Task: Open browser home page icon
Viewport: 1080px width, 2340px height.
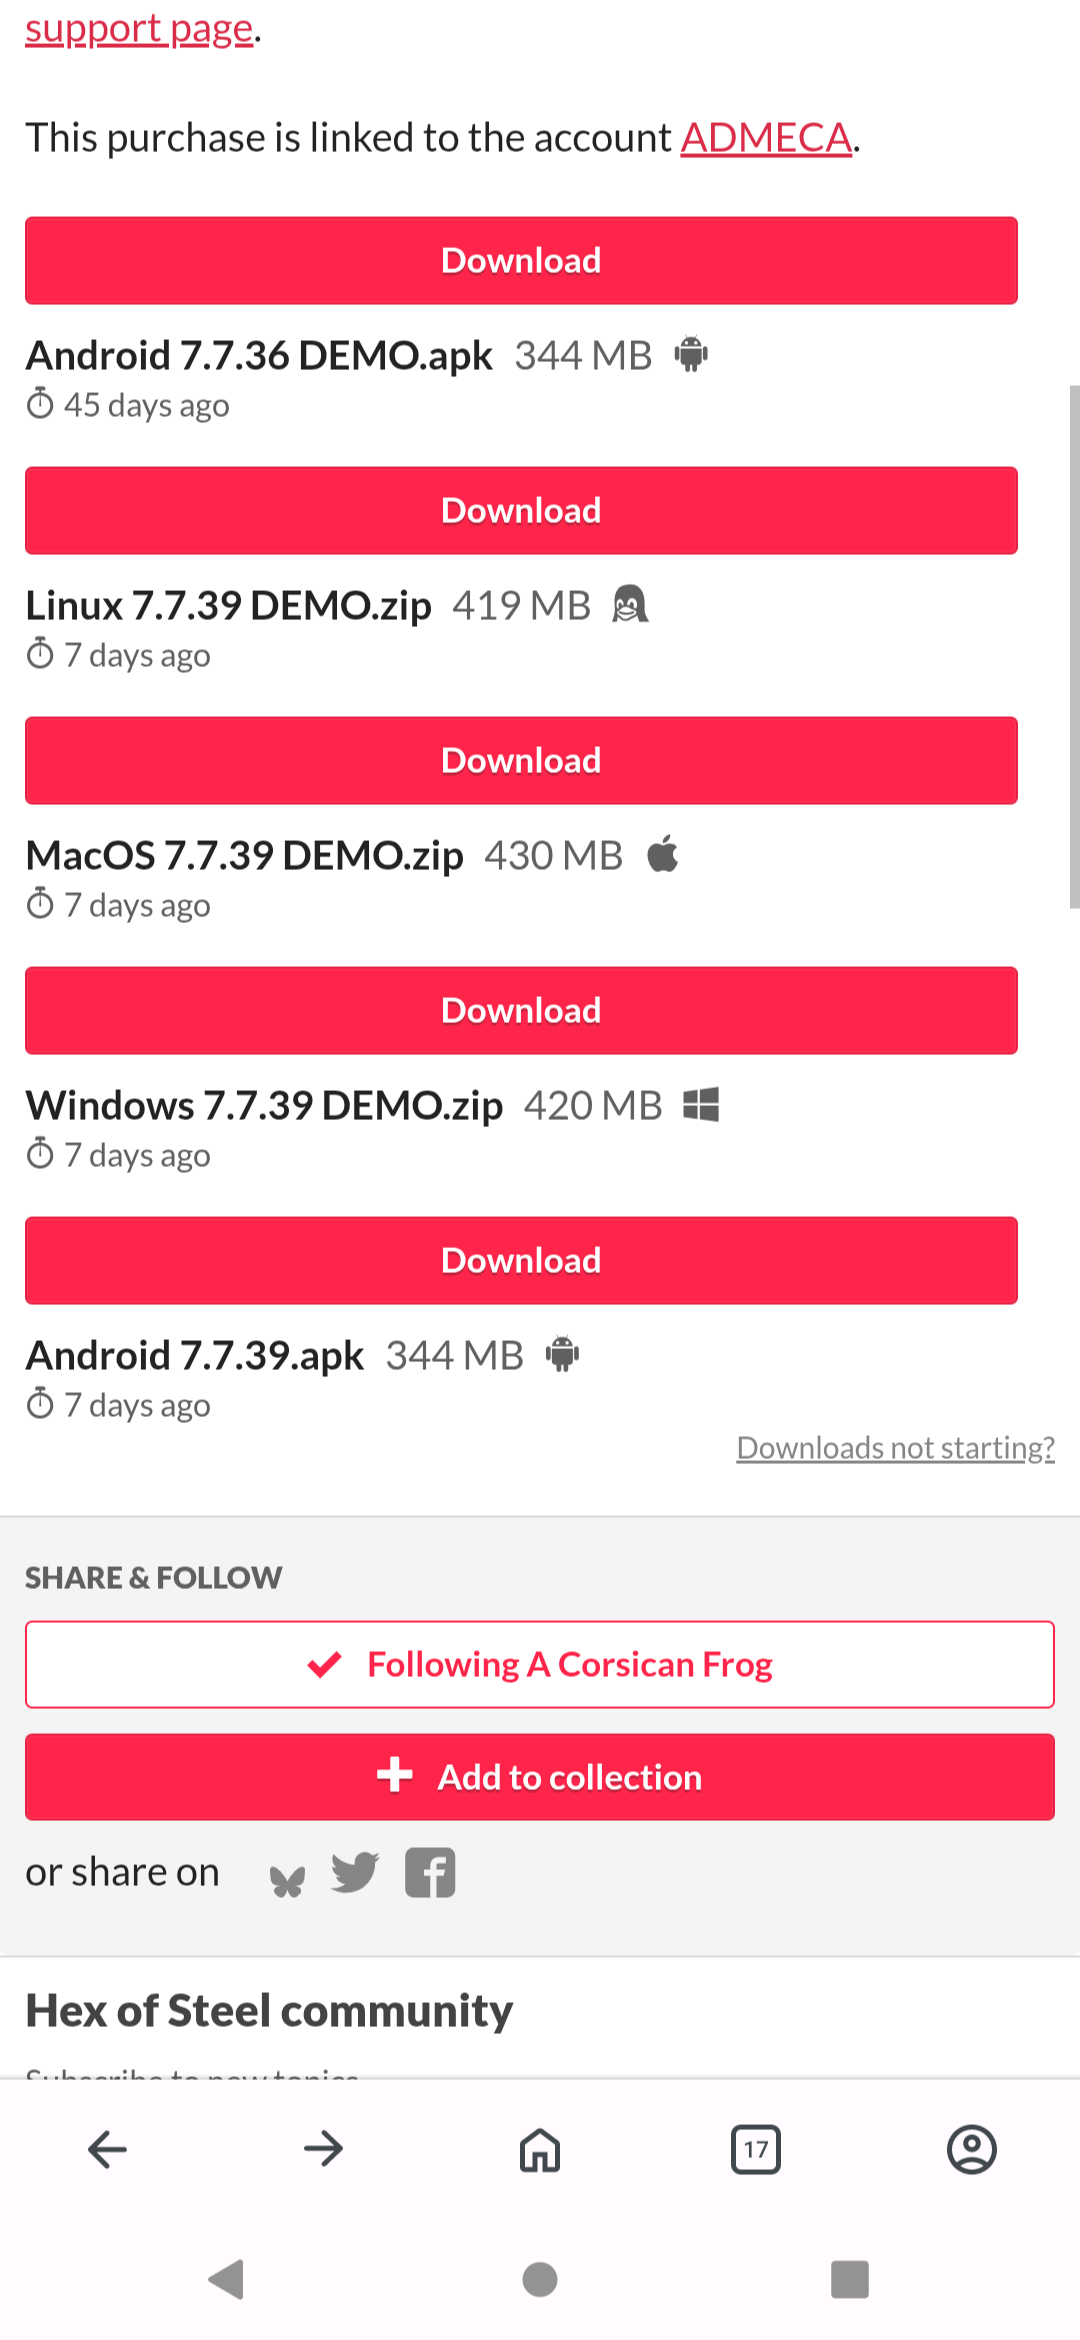Action: [x=540, y=2149]
